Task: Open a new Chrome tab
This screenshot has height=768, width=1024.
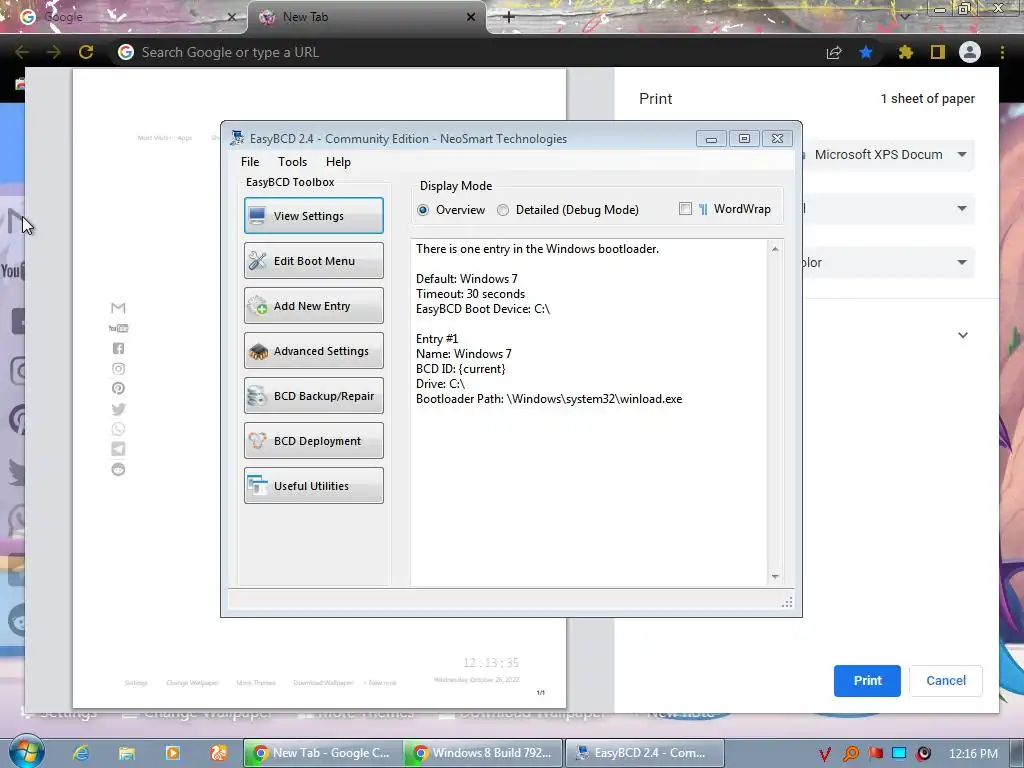Action: [509, 17]
